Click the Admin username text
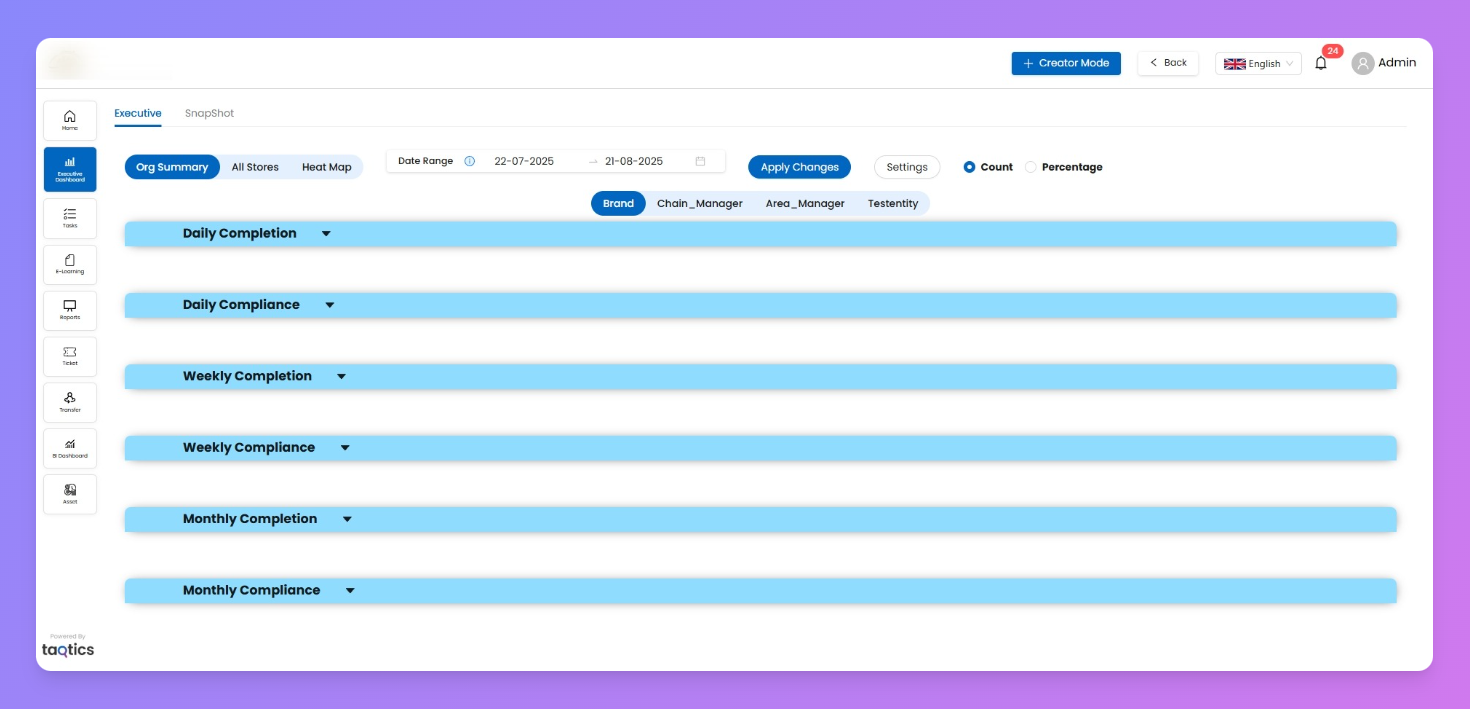This screenshot has height=709, width=1470. click(x=1397, y=63)
